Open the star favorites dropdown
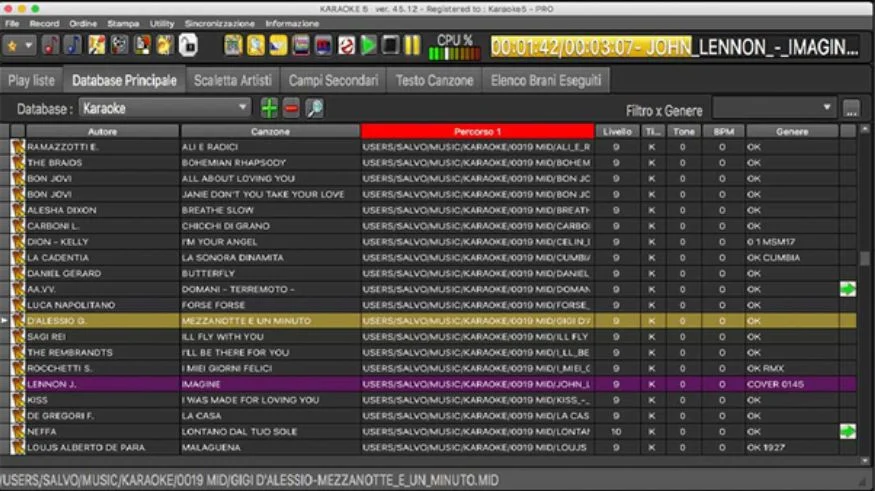This screenshot has height=491, width=875. click(20, 45)
